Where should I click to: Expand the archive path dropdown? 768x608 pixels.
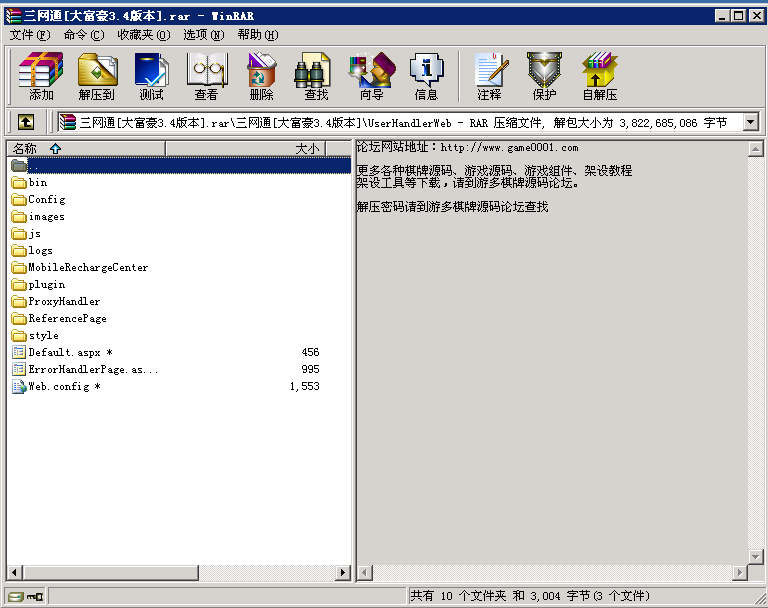(750, 122)
